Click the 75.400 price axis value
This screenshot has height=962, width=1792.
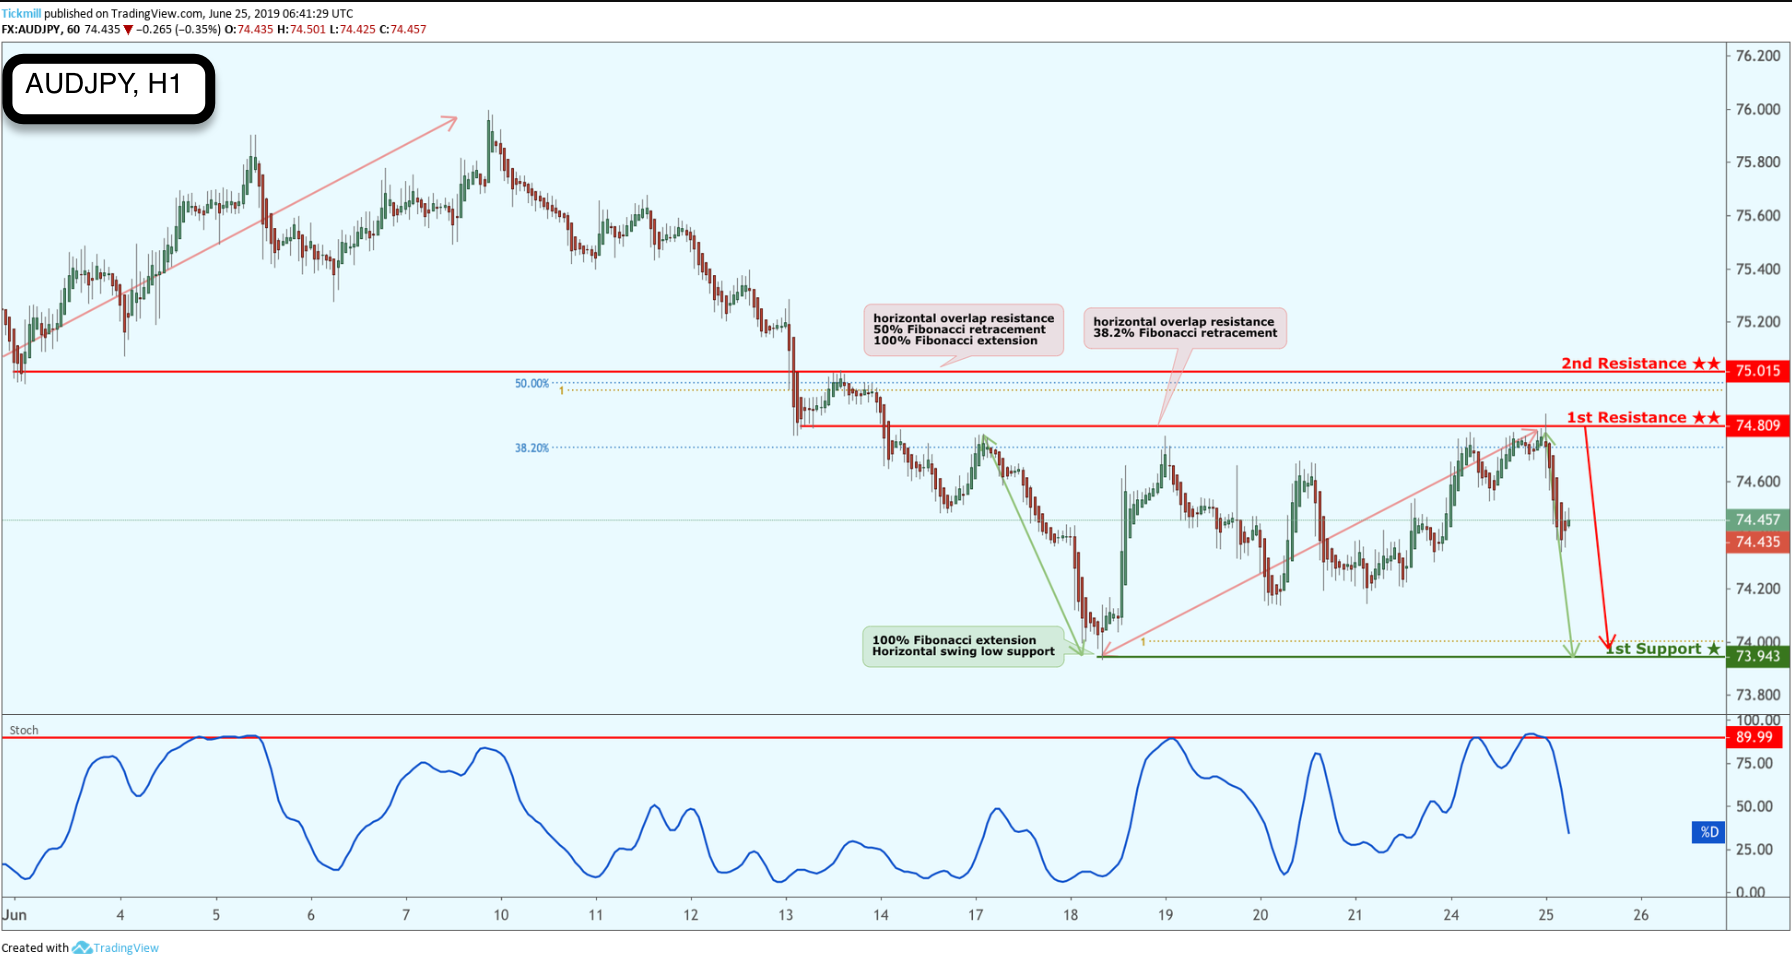(x=1758, y=269)
